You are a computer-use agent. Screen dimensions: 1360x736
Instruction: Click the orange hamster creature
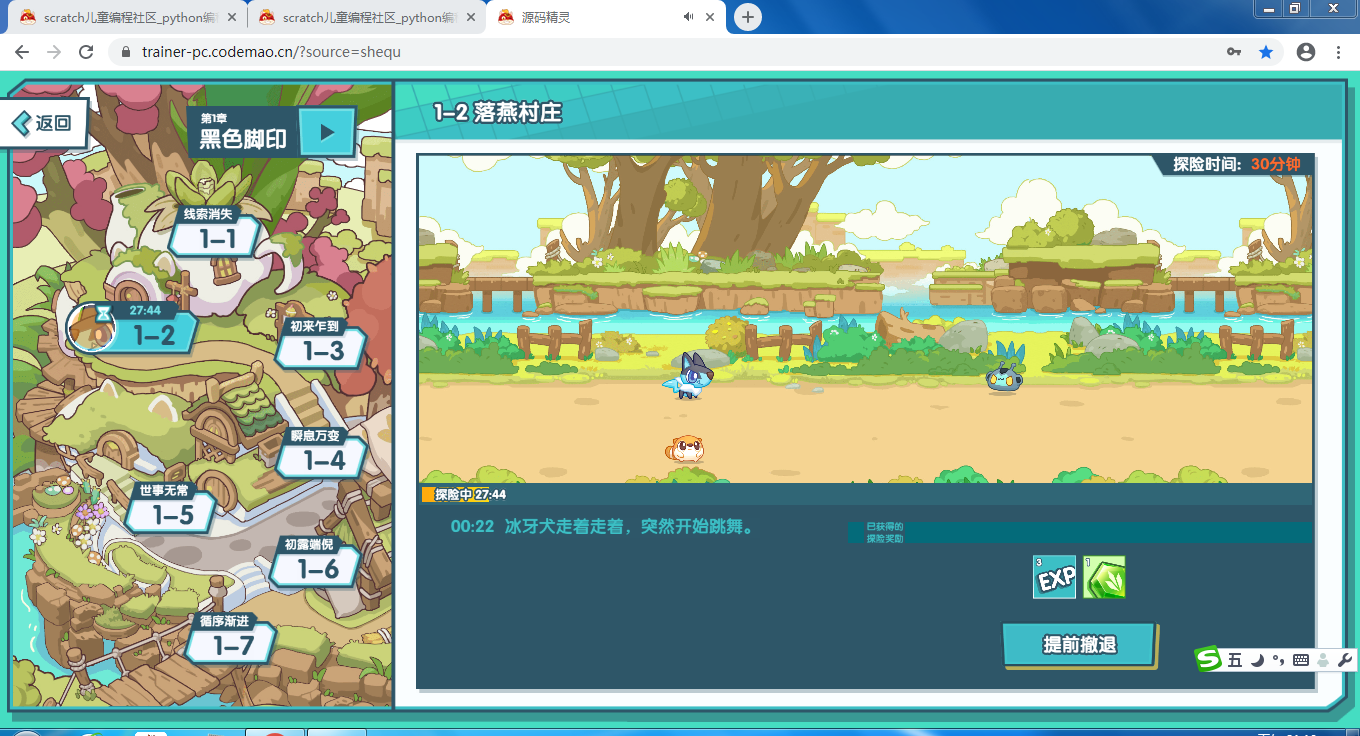[687, 448]
